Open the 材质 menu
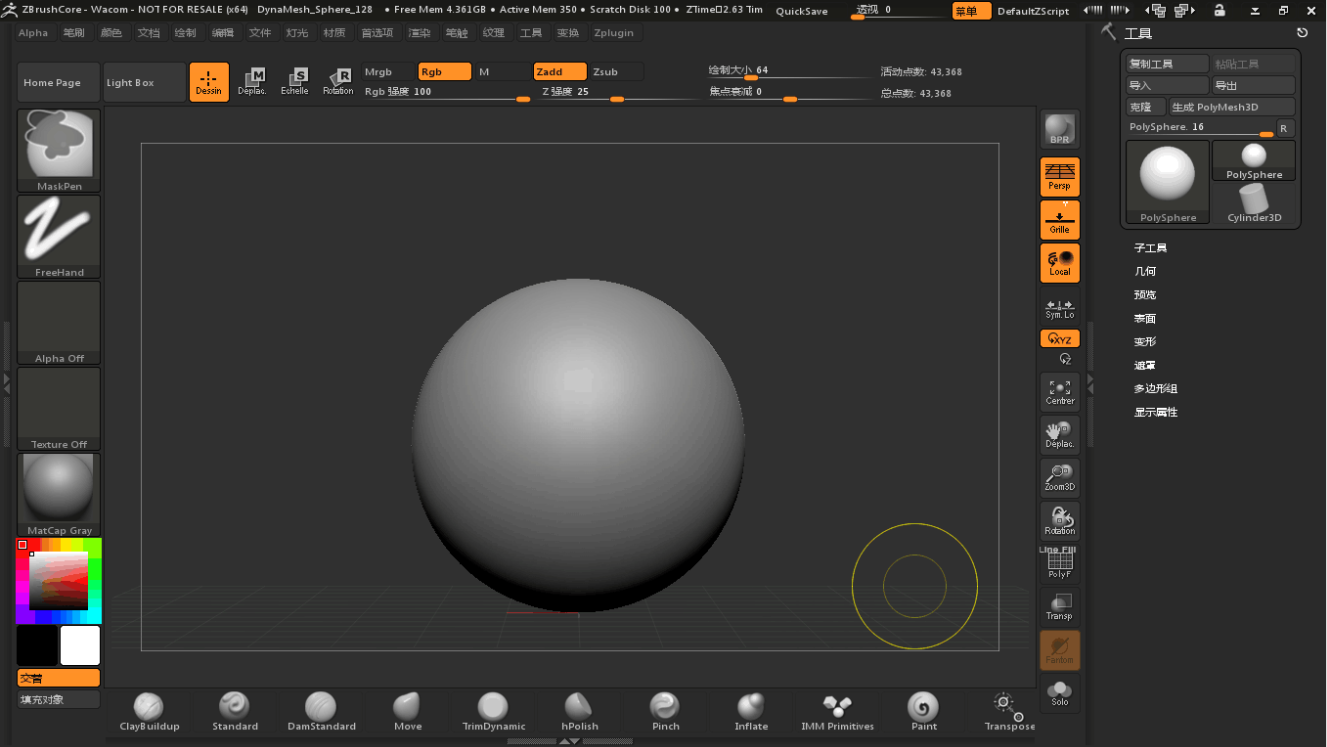This screenshot has height=747, width=1327. [334, 33]
